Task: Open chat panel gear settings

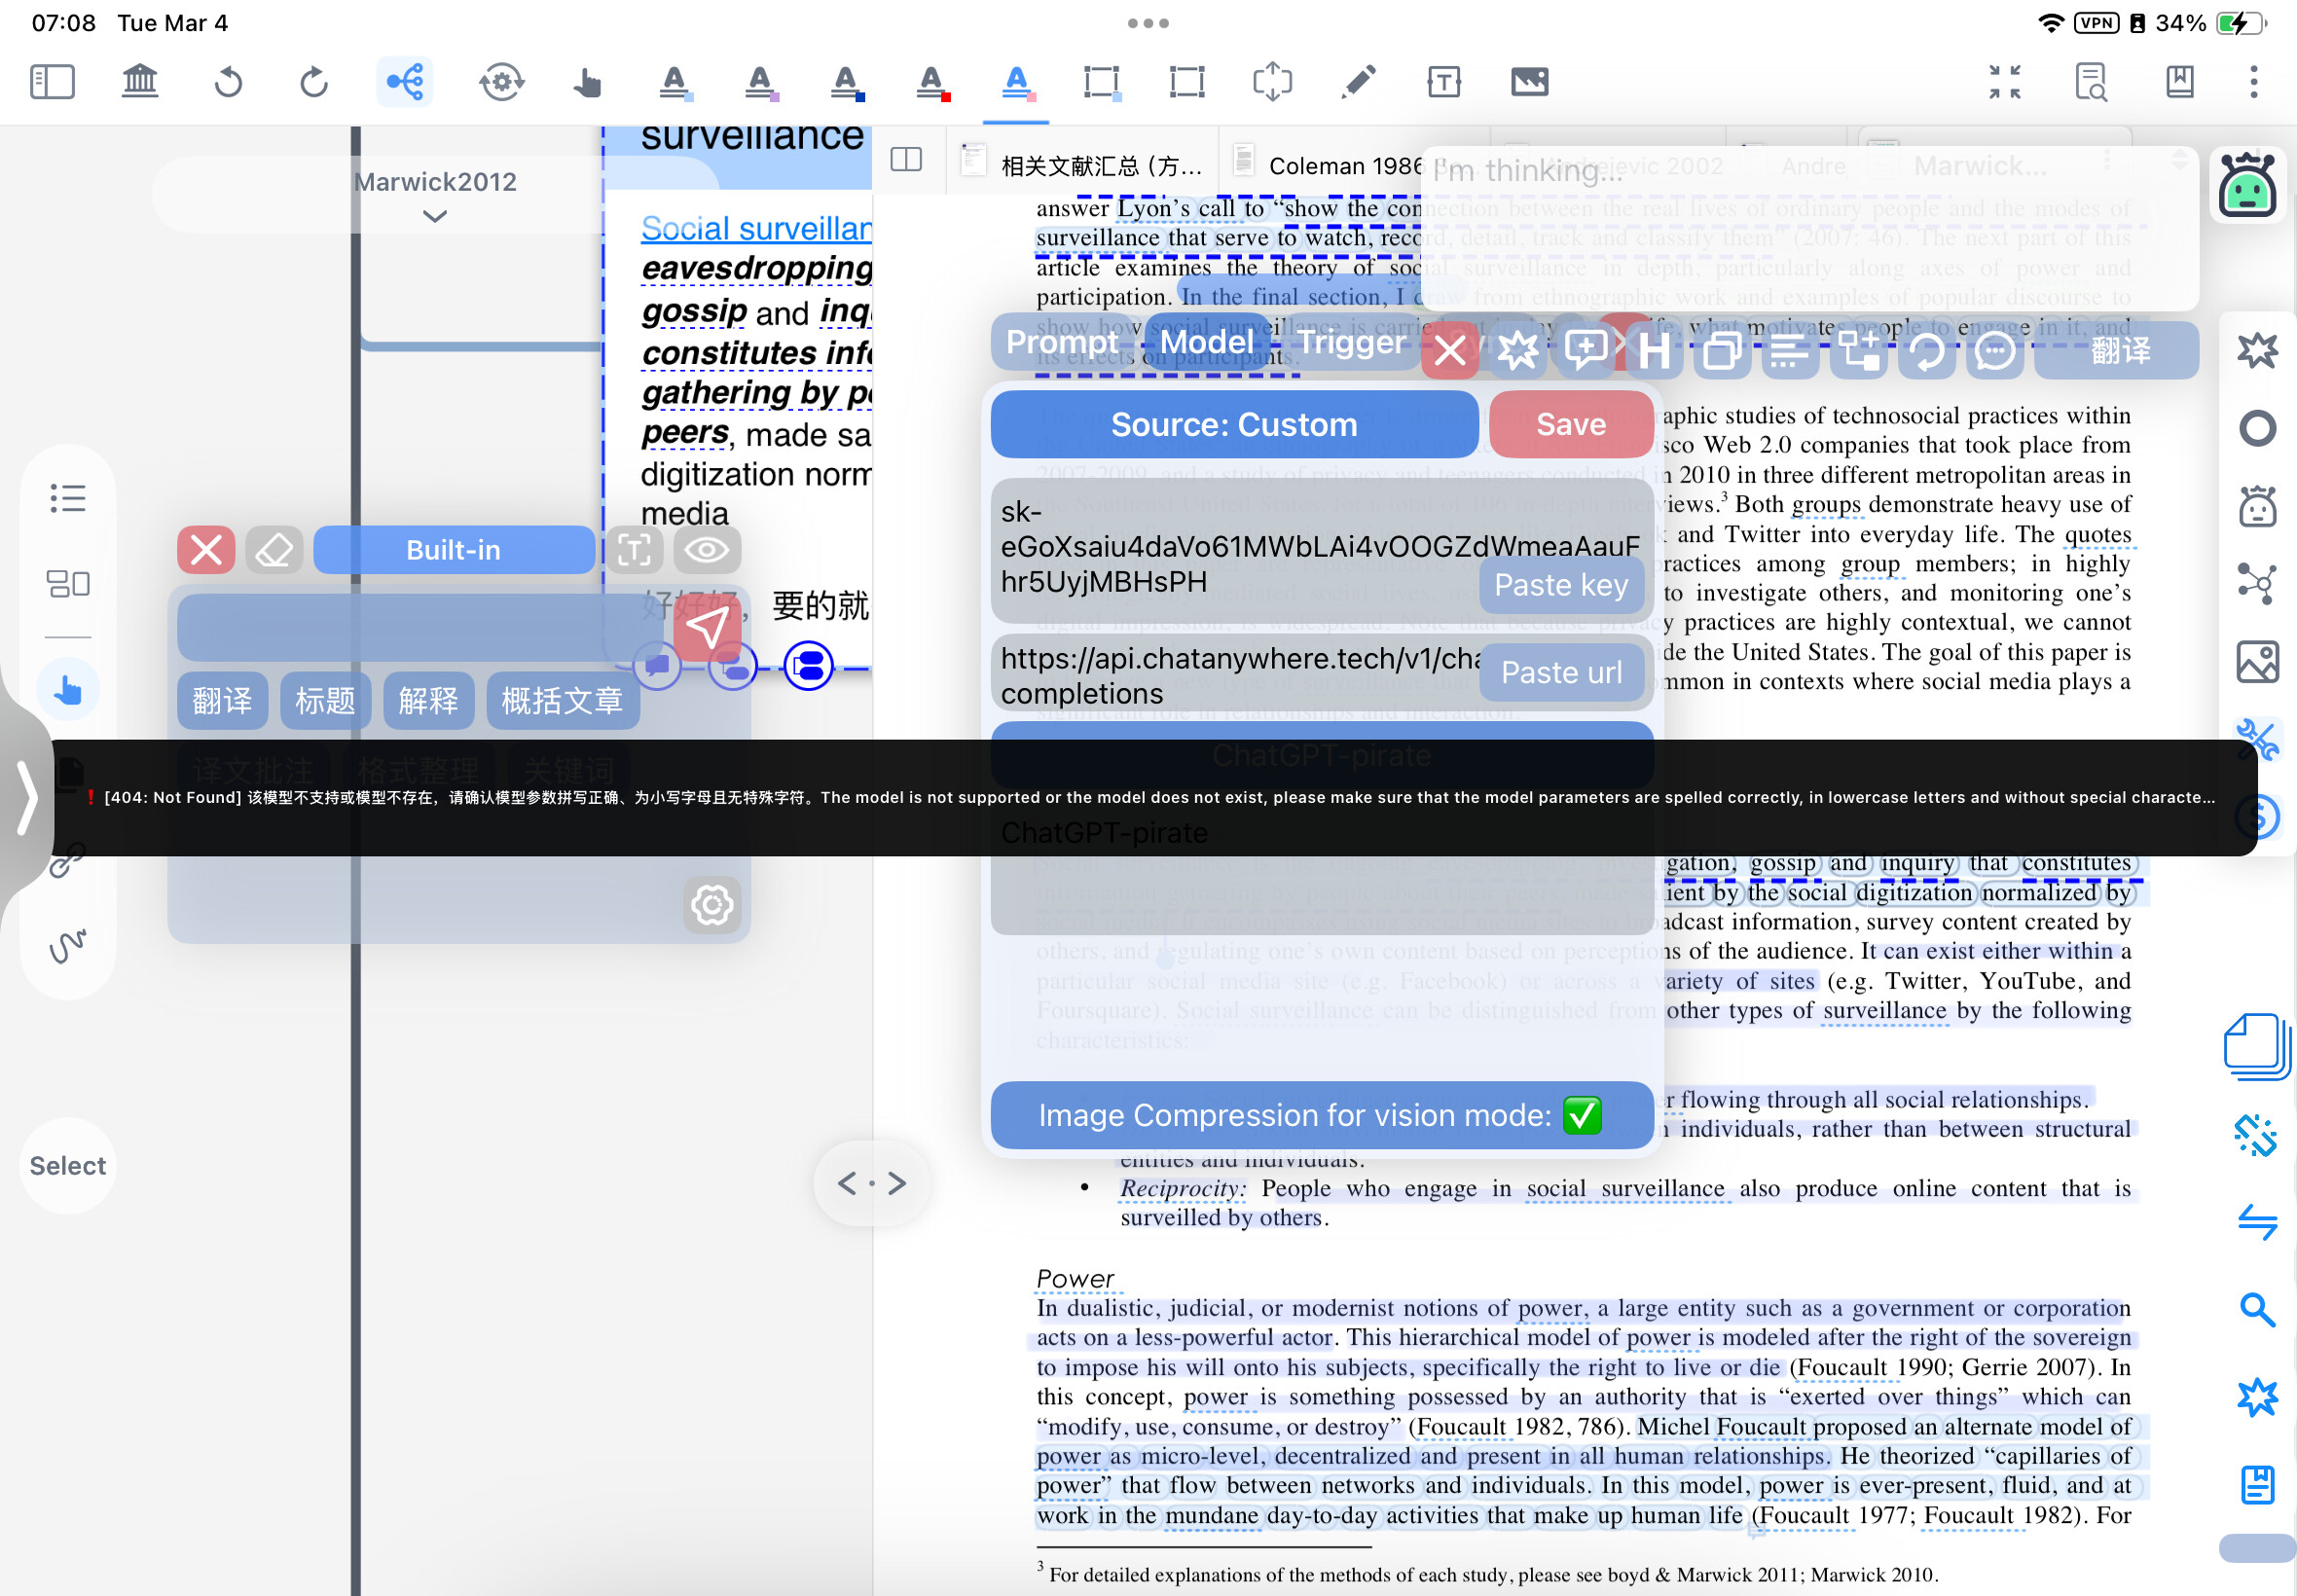Action: (712, 905)
